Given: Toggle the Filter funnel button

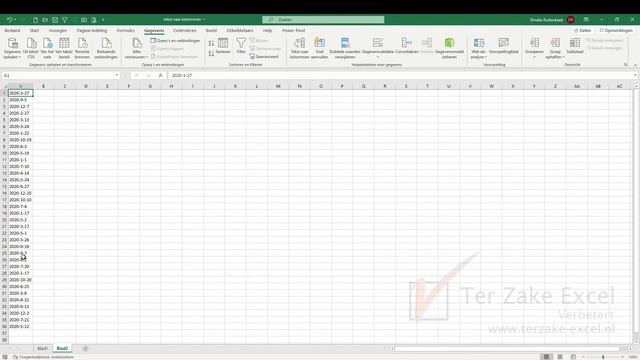Looking at the screenshot, I should (241, 46).
